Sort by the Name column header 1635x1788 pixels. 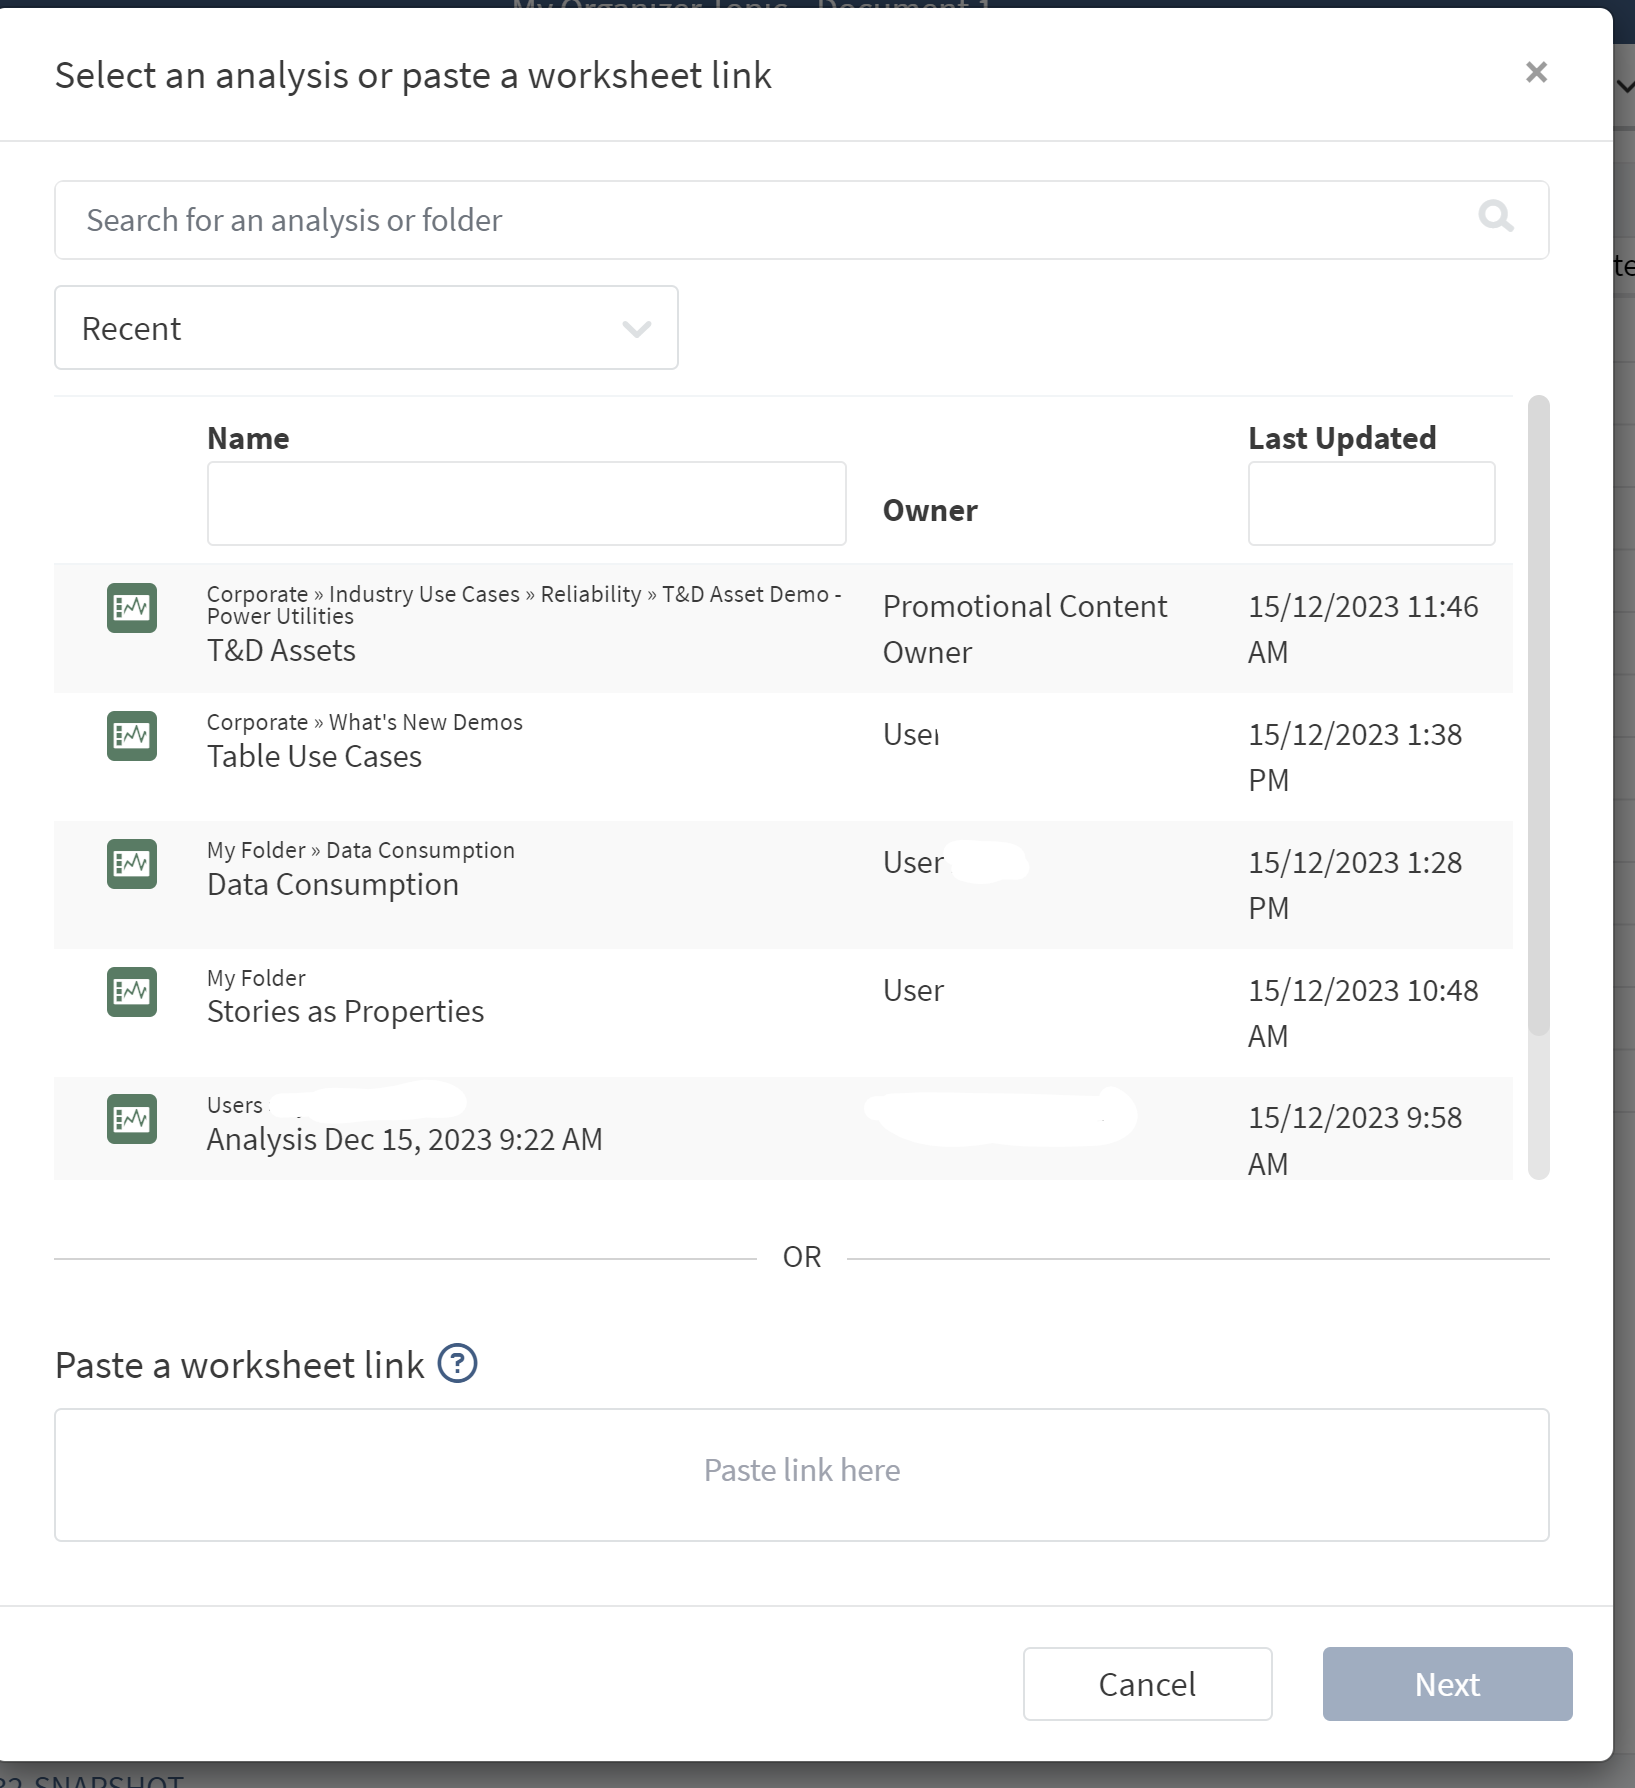pos(248,437)
